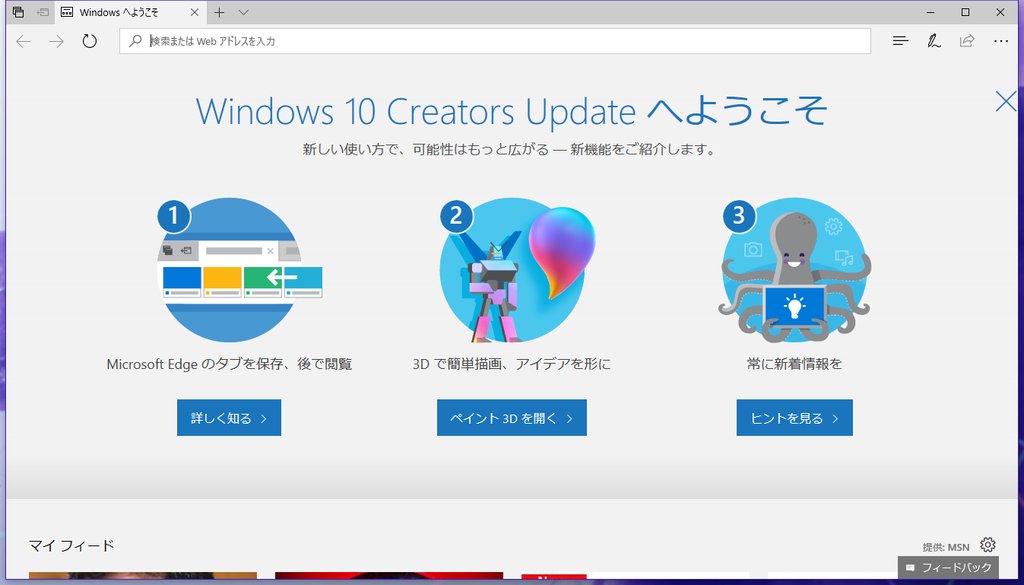Screen dimensions: 1024x585
Task: Show tab previews chevron
Action: tap(244, 12)
